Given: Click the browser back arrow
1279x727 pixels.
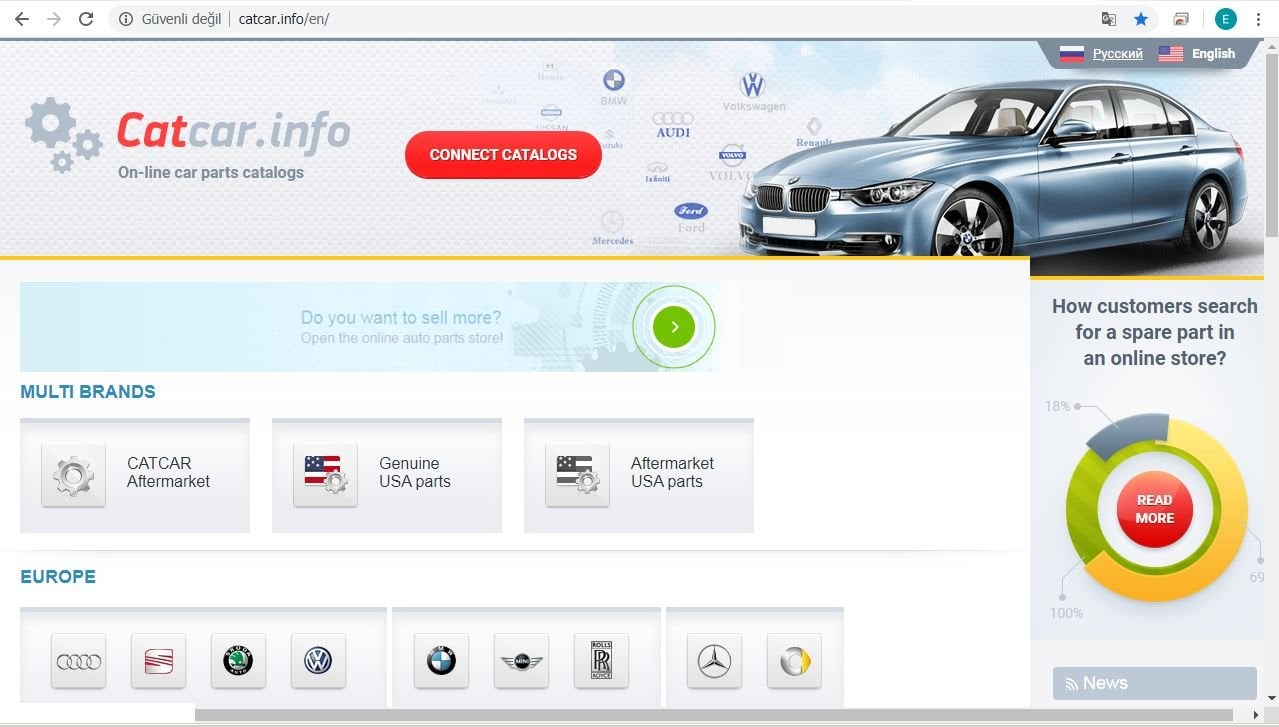Looking at the screenshot, I should 21,19.
